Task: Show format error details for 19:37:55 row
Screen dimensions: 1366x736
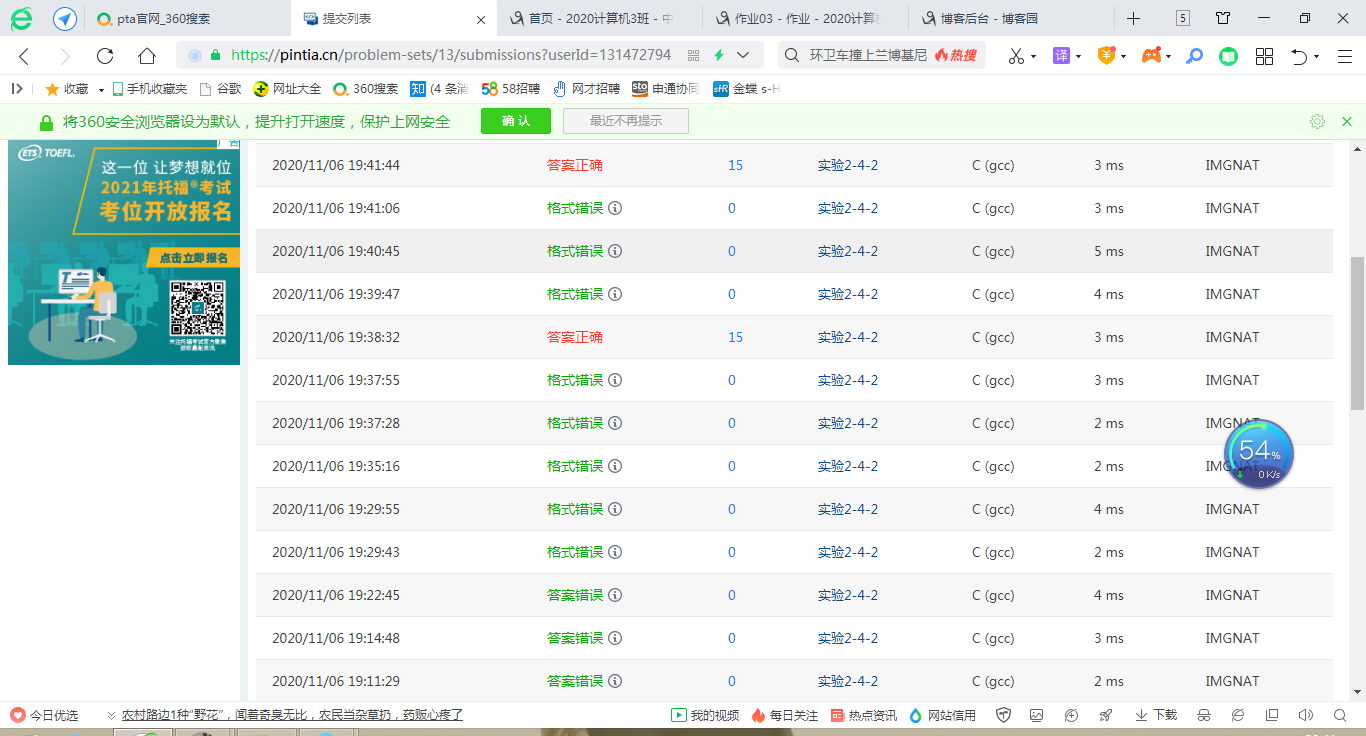Action: tap(615, 380)
